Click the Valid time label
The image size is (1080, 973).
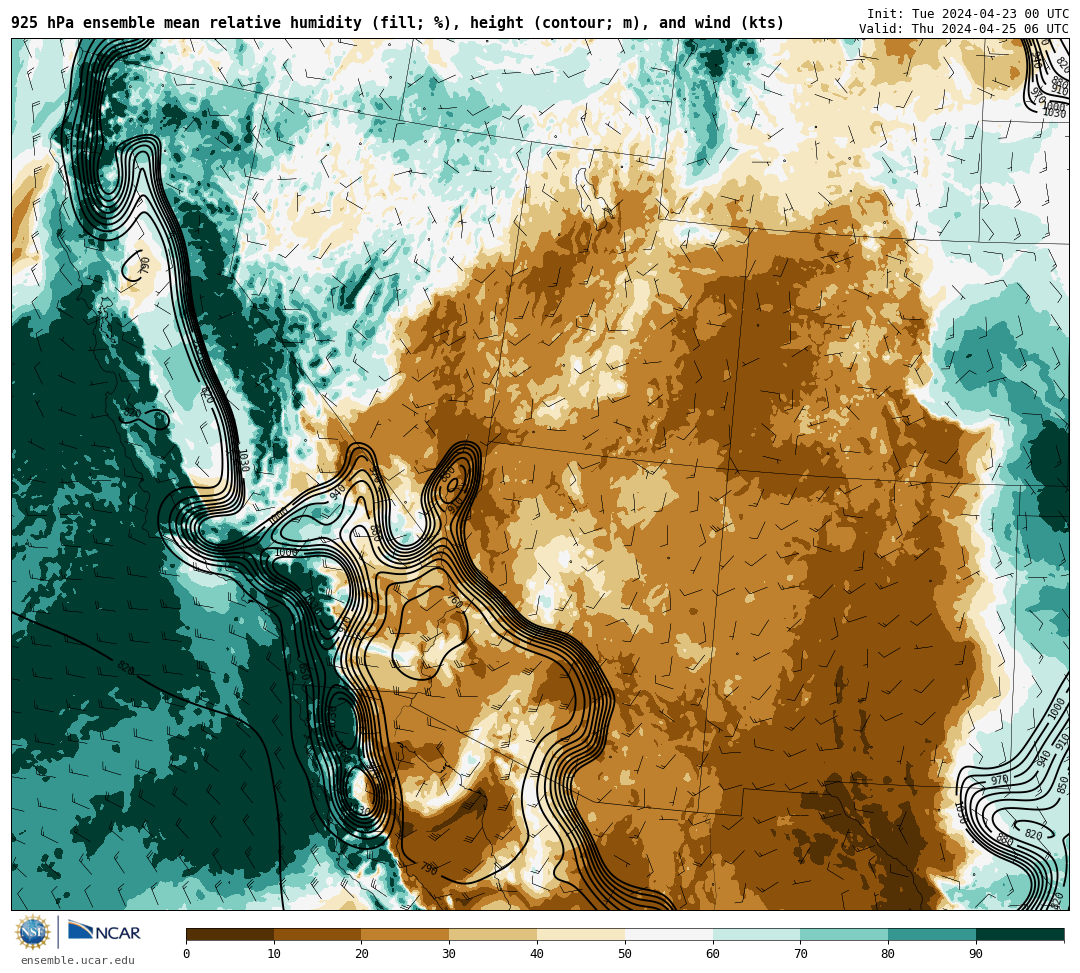tap(964, 29)
